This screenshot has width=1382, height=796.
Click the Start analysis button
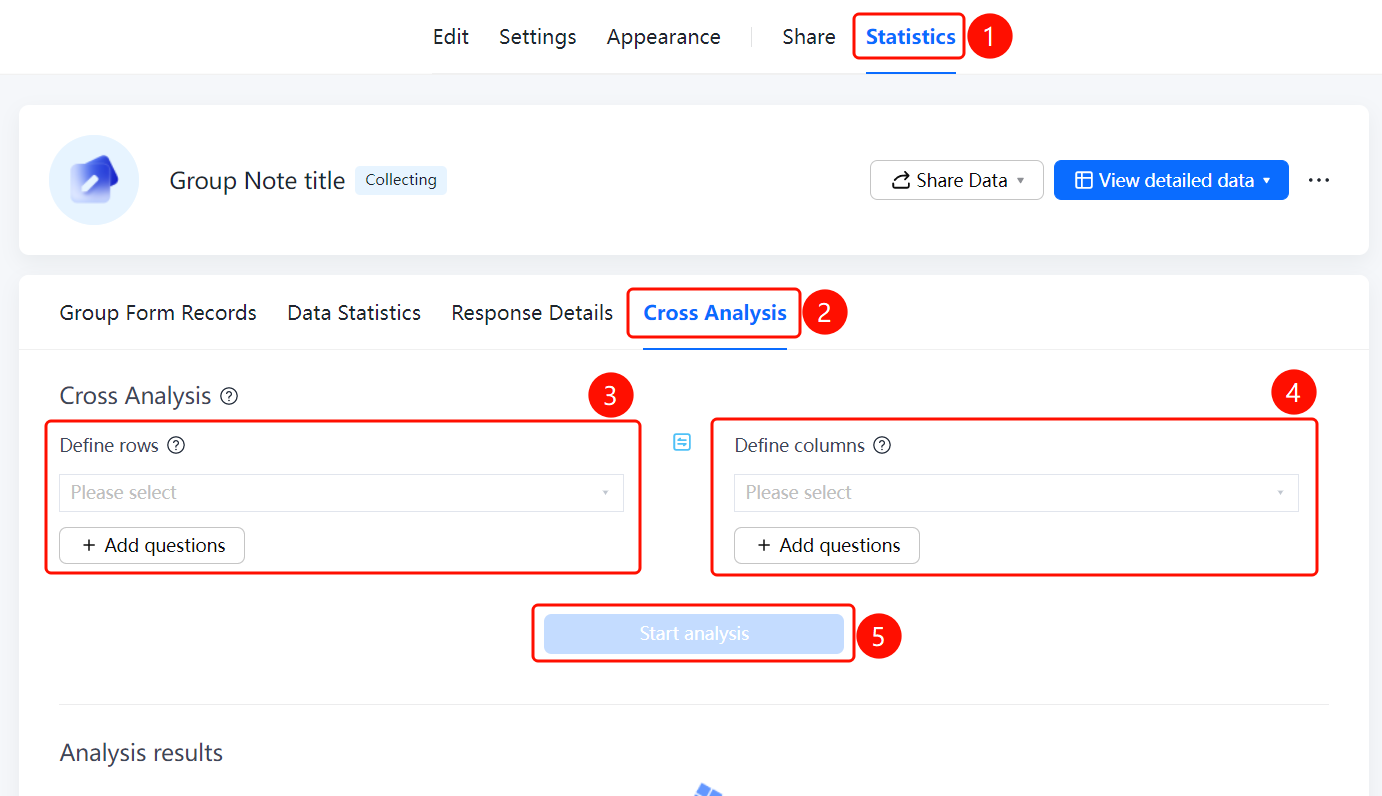pos(694,634)
